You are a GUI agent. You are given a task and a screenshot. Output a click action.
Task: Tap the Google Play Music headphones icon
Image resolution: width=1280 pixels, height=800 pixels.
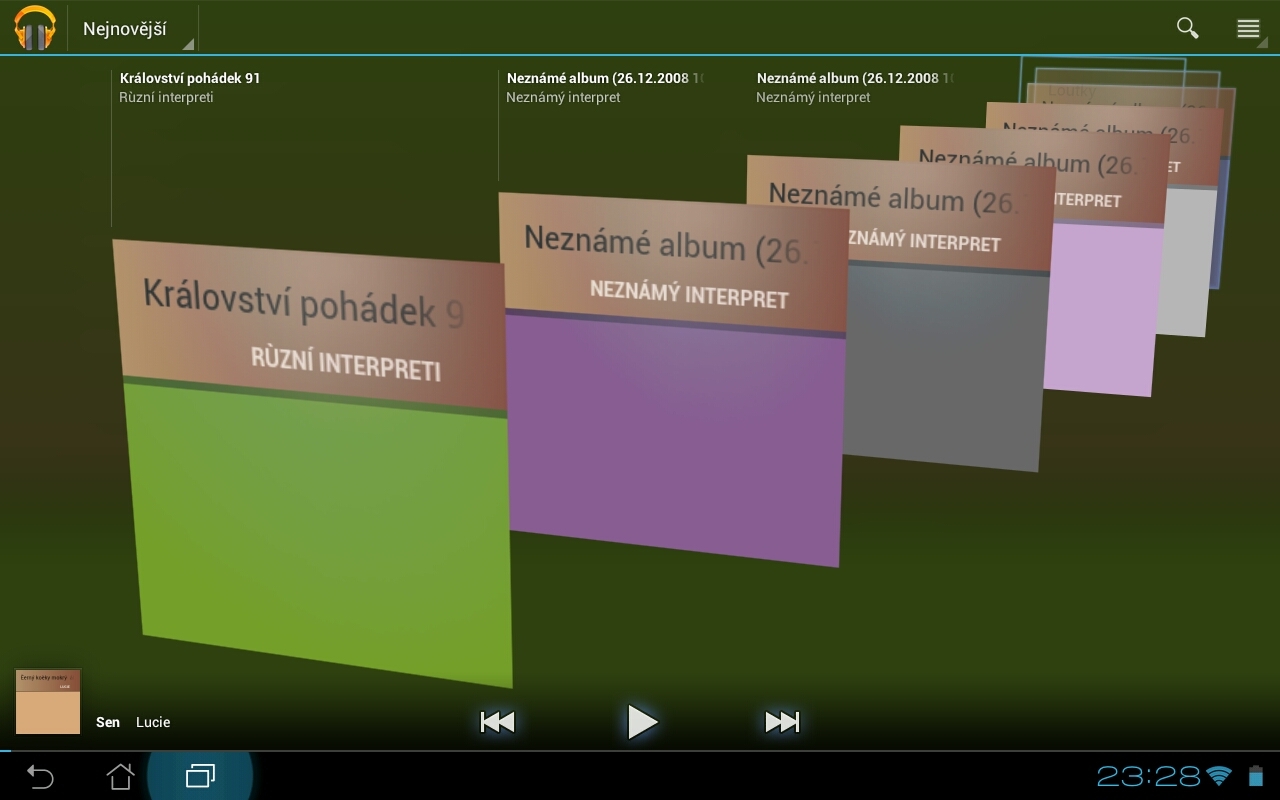click(x=35, y=28)
